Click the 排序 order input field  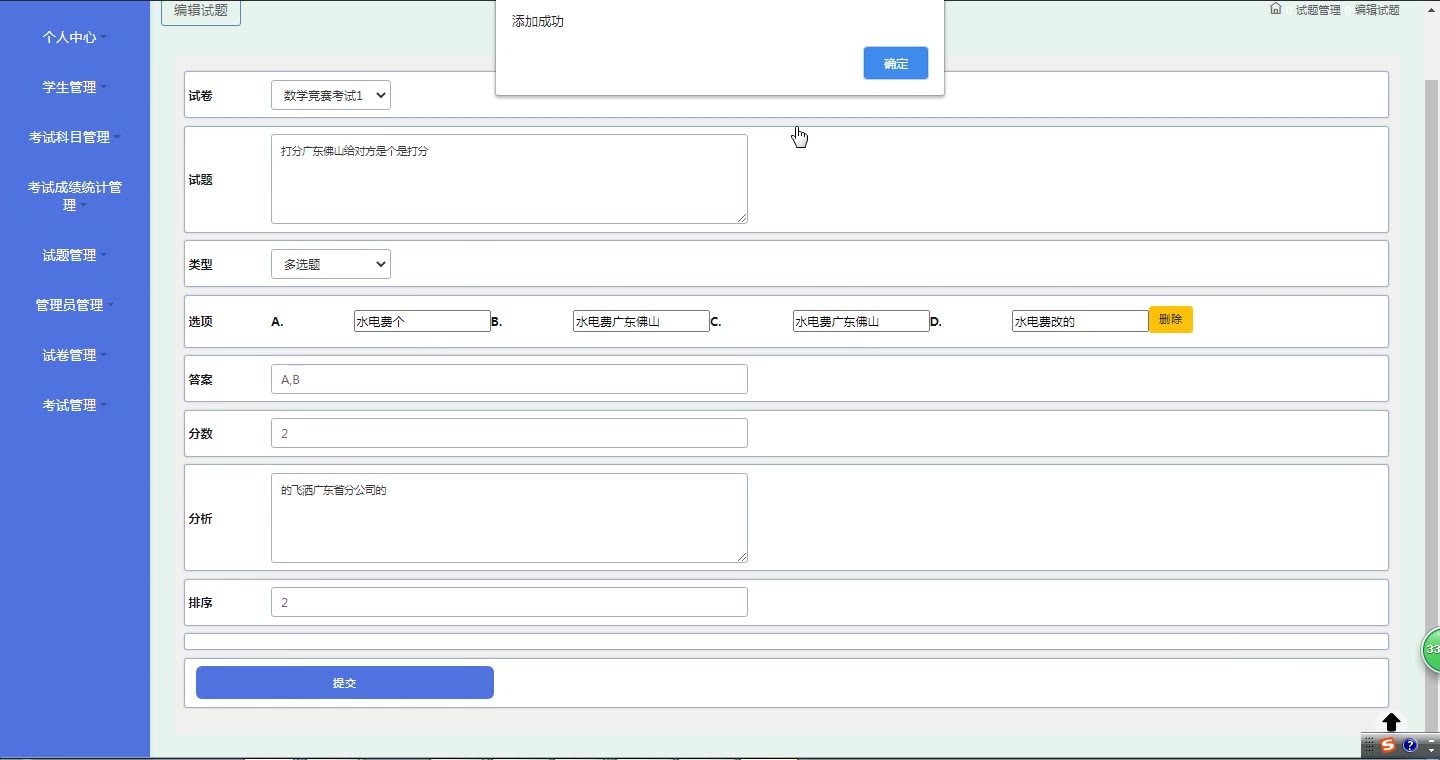tap(509, 602)
